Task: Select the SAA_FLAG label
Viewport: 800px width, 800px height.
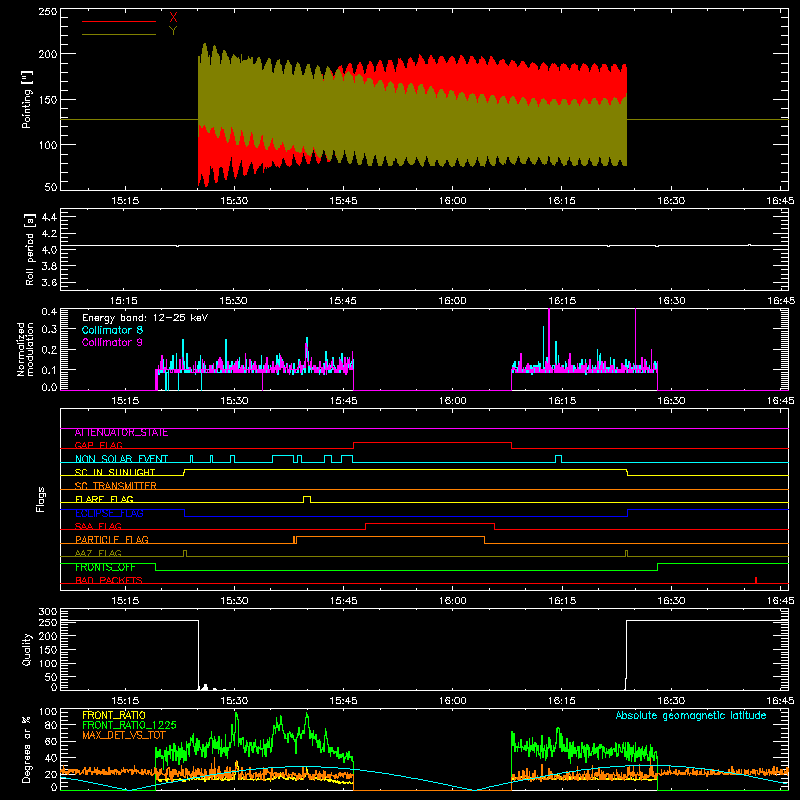Action: click(98, 527)
